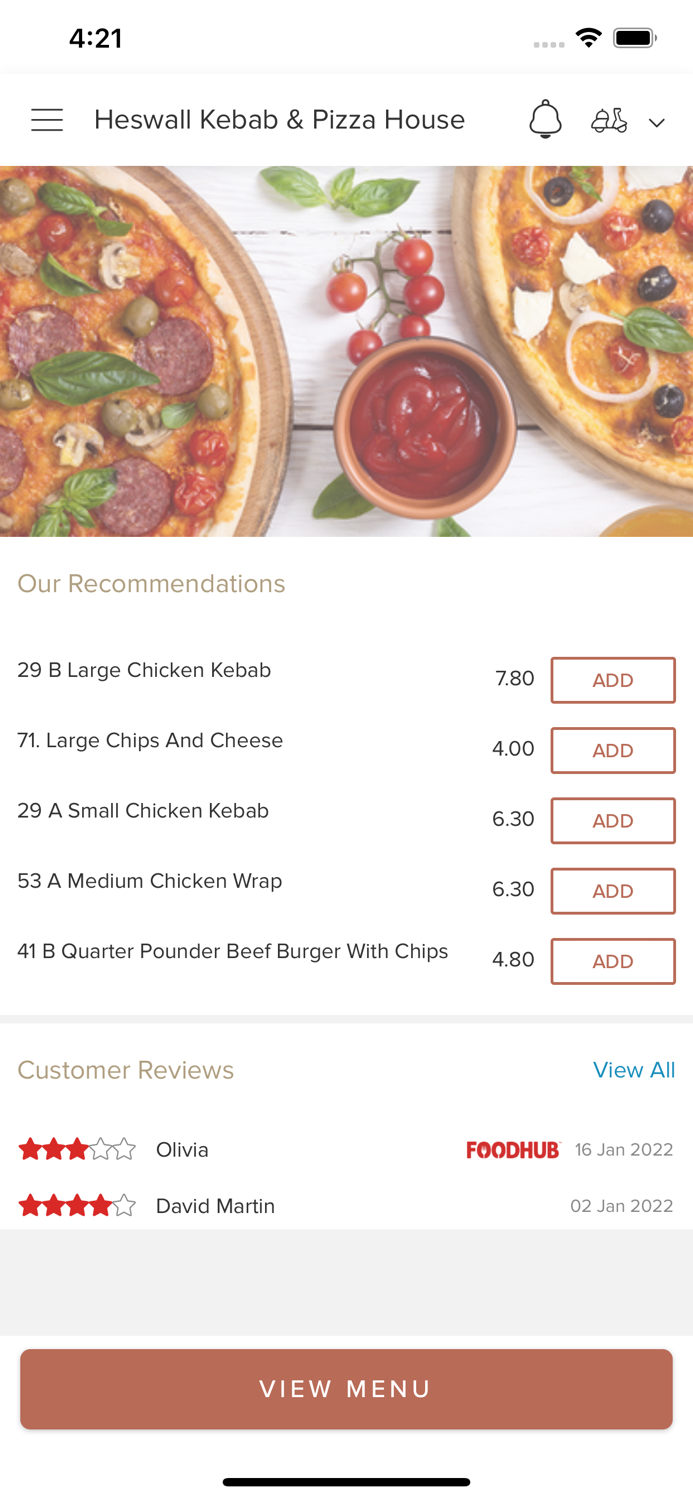Expand Customer Reviews with View All
Image resolution: width=693 pixels, height=1500 pixels.
pos(634,1070)
